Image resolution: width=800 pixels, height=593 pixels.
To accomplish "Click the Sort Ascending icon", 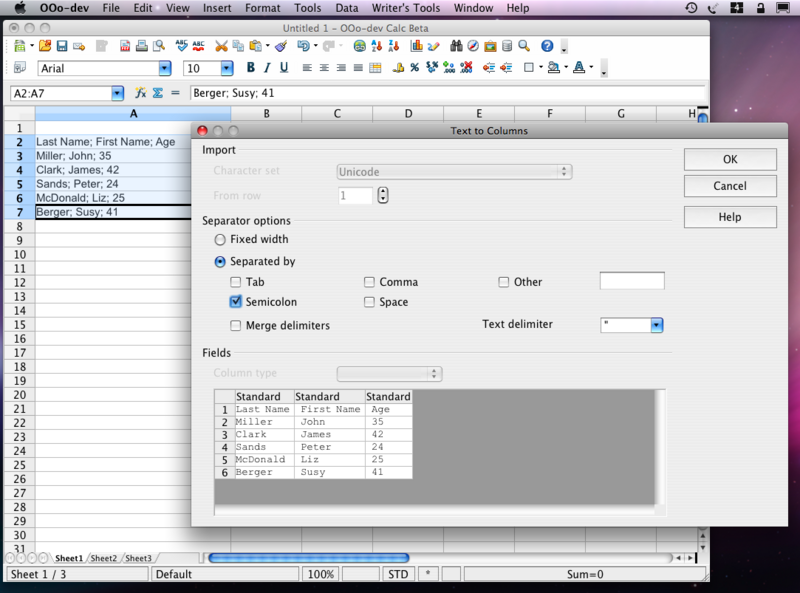I will (377, 46).
